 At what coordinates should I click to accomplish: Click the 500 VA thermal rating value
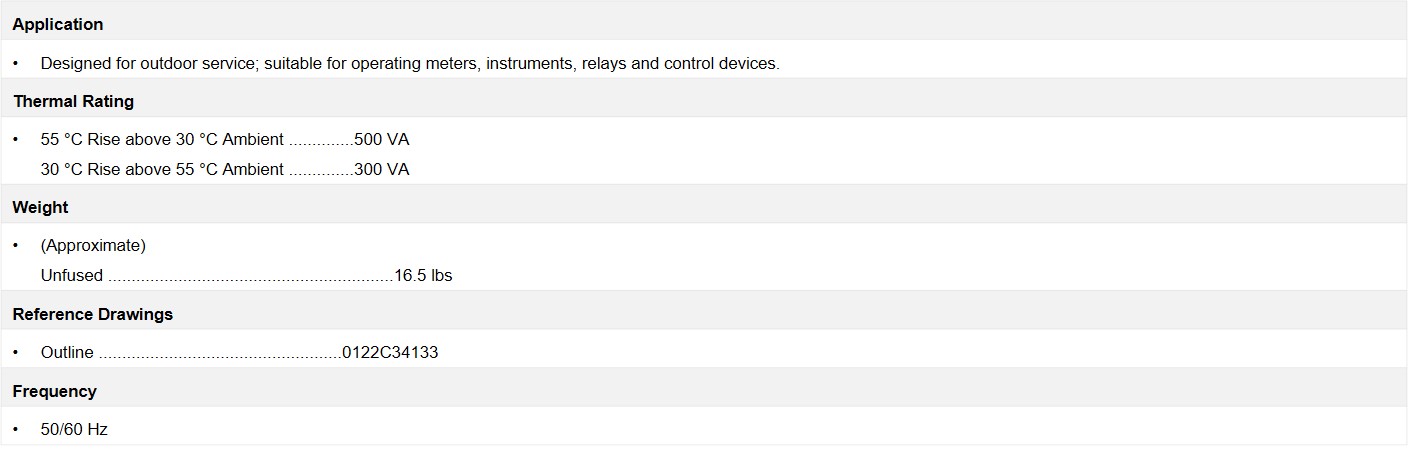[382, 139]
